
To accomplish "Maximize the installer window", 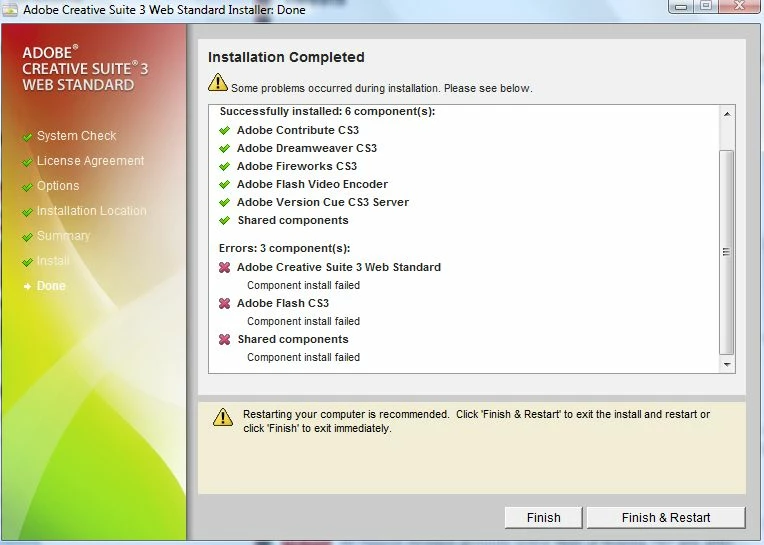I will [x=706, y=6].
